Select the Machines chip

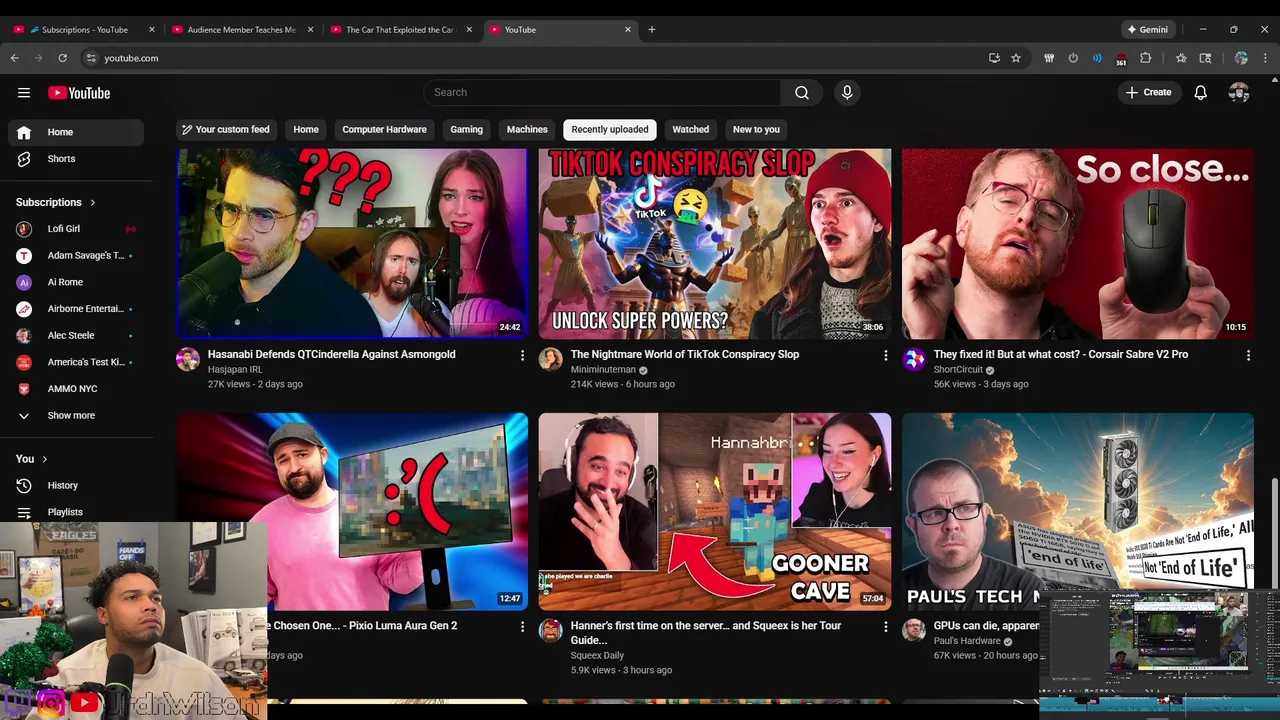(x=527, y=129)
